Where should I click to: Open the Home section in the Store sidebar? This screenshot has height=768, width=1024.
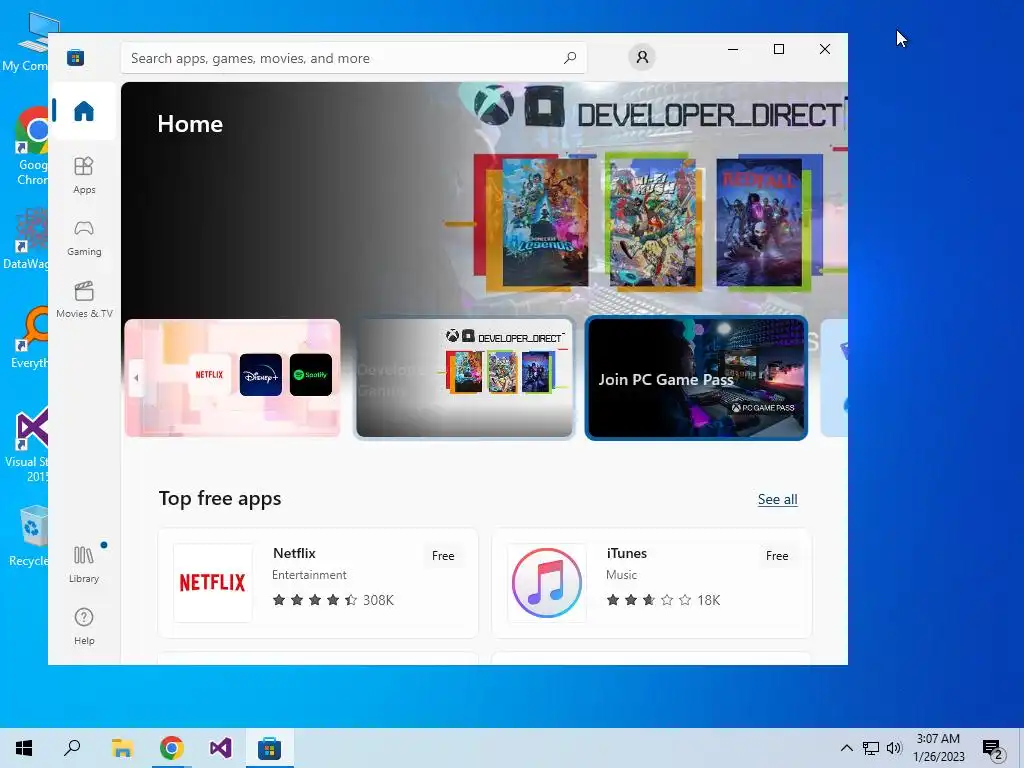click(84, 111)
